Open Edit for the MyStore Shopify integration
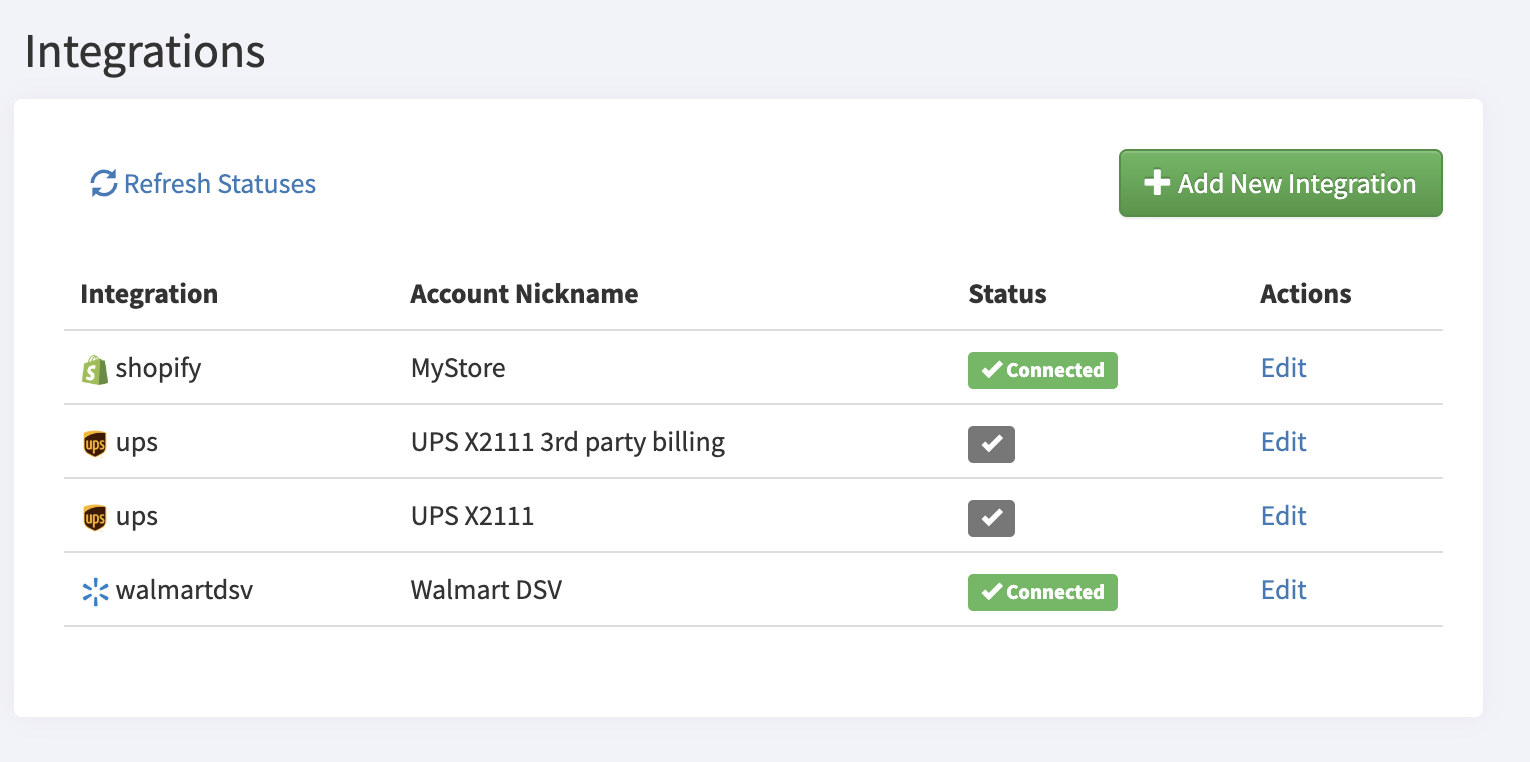 [1283, 368]
